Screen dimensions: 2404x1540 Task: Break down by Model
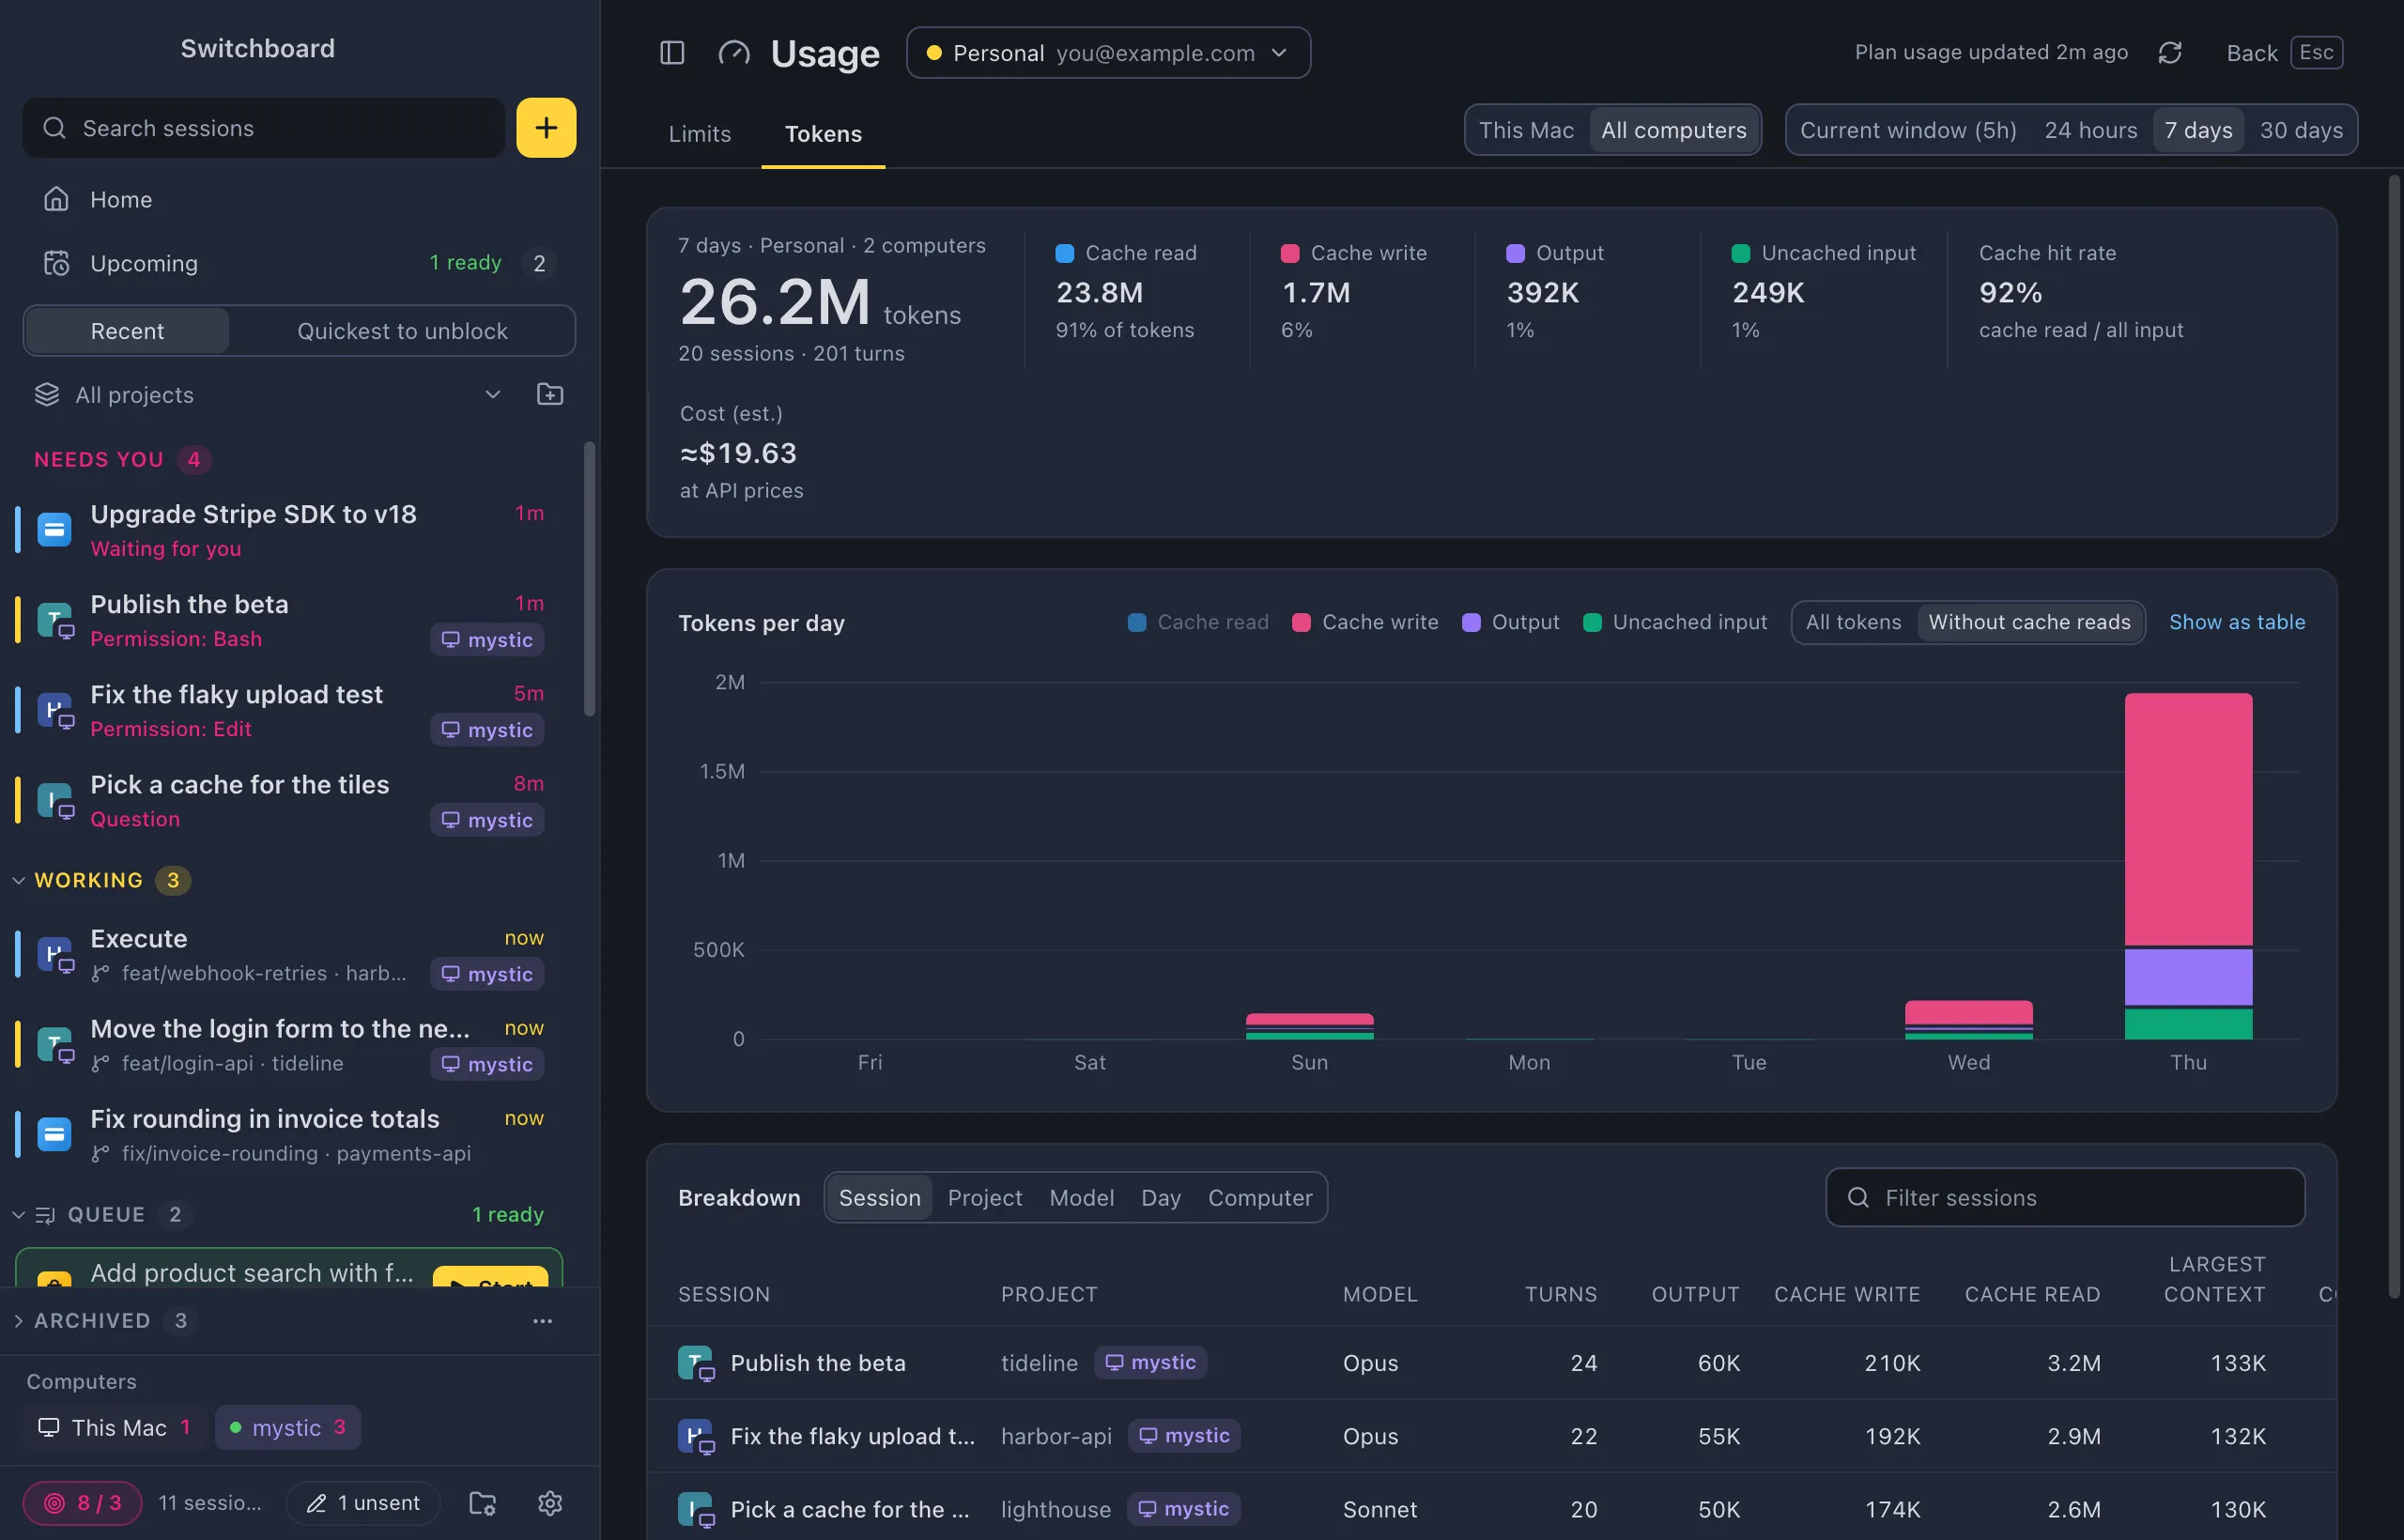tap(1081, 1197)
